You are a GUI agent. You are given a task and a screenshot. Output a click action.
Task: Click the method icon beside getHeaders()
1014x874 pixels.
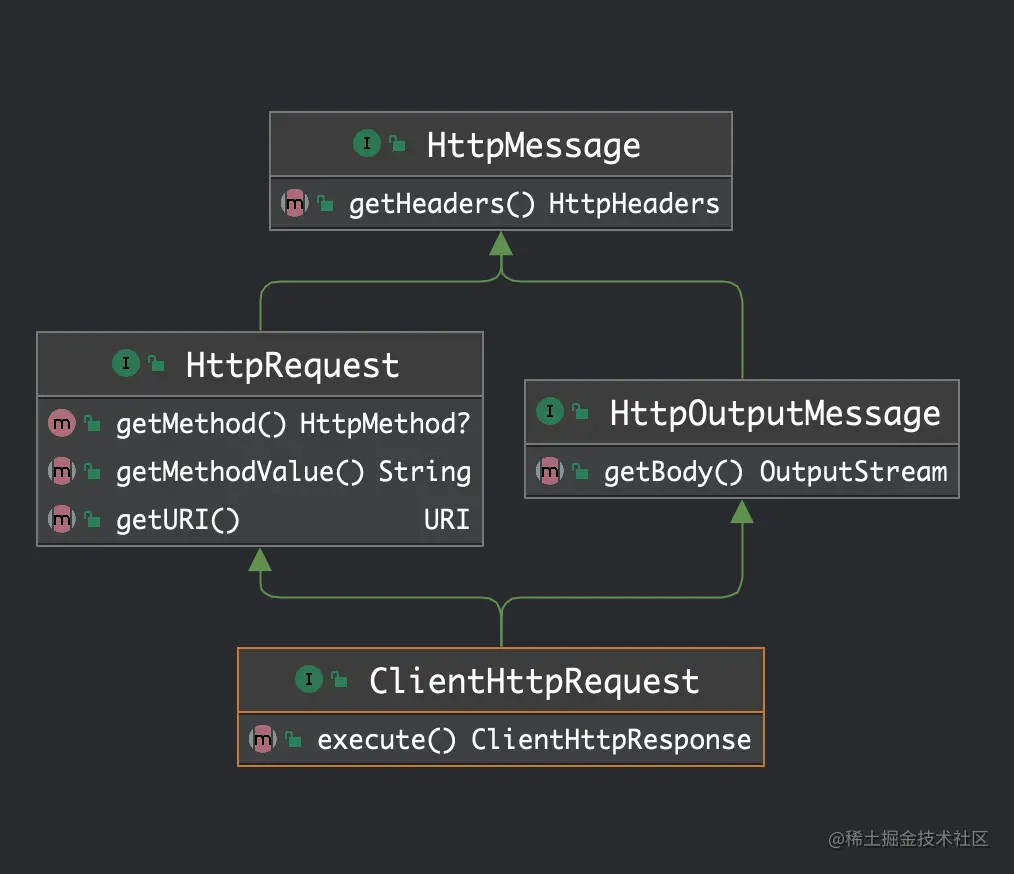click(295, 204)
